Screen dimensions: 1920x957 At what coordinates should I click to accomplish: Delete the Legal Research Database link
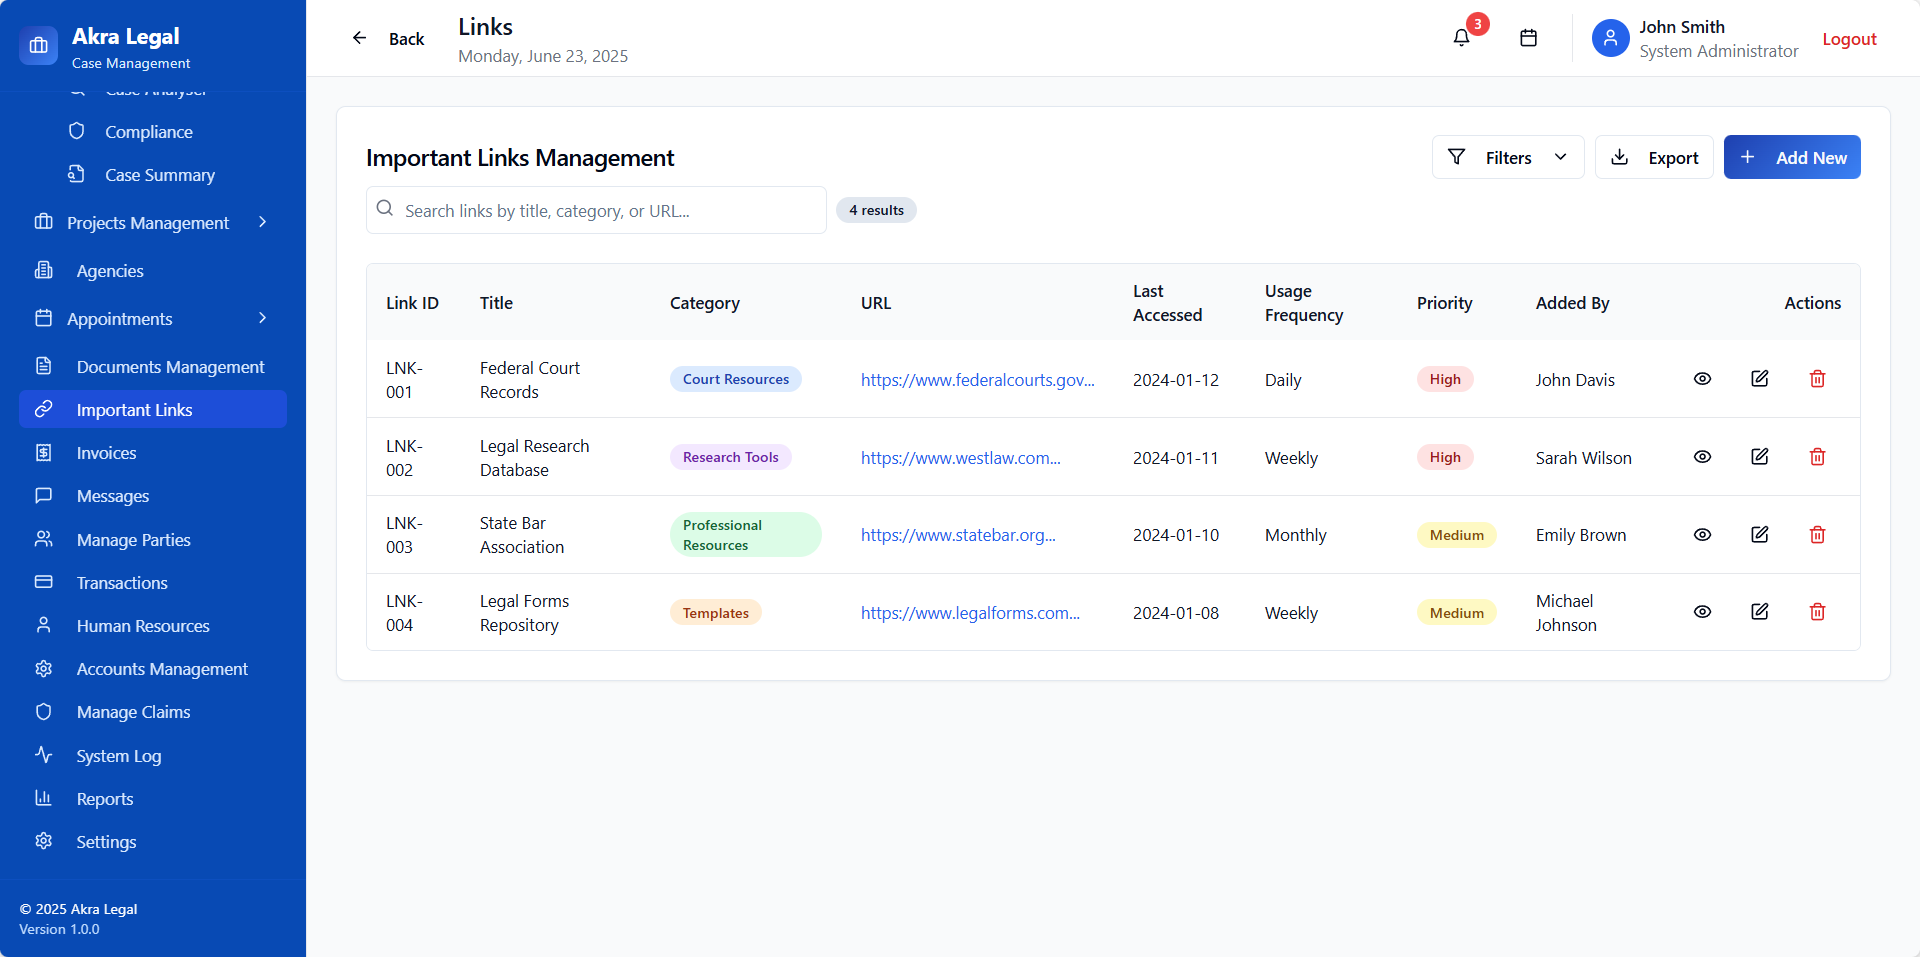[1817, 457]
